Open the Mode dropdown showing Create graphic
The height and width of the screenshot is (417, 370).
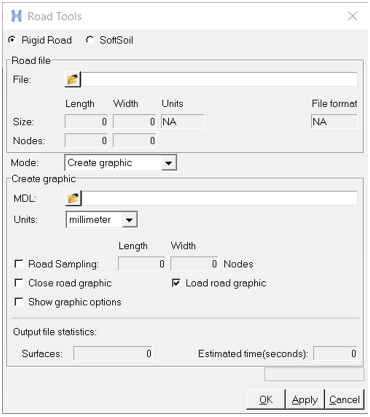point(120,163)
